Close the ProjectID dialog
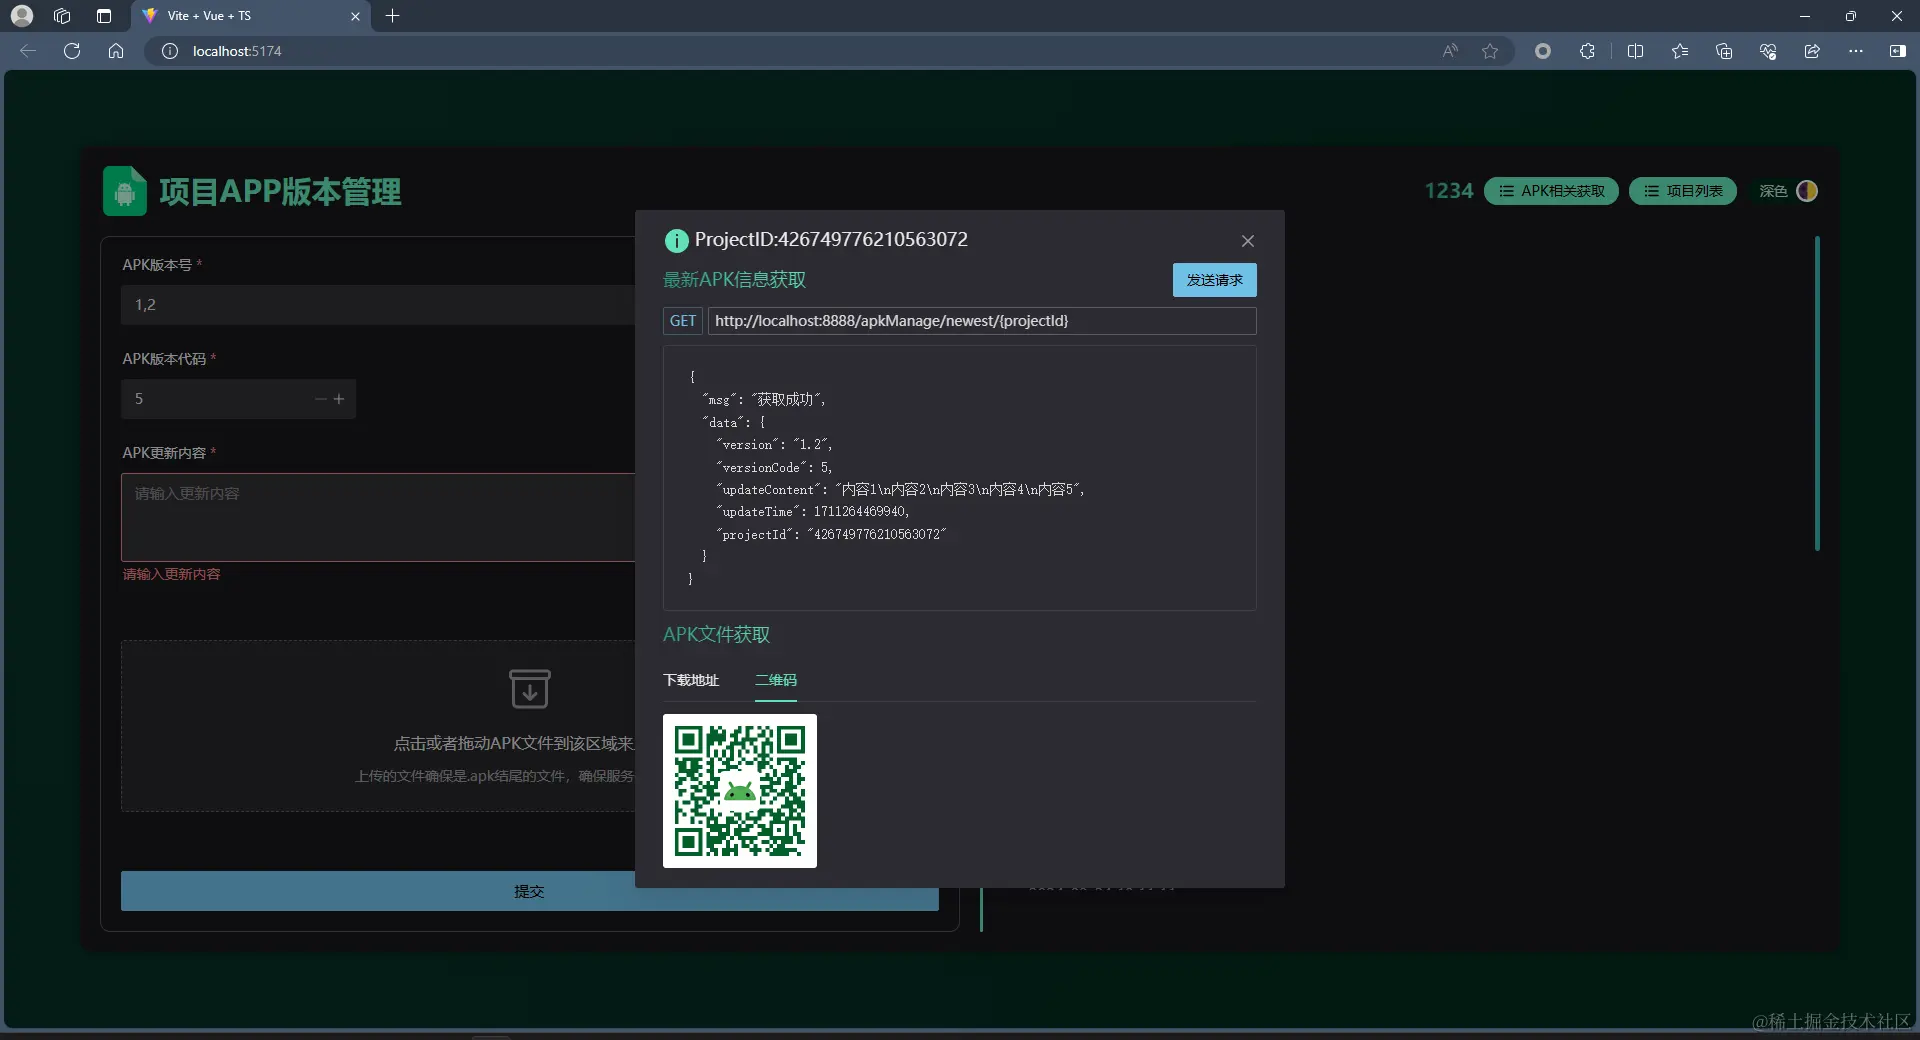 (1247, 241)
